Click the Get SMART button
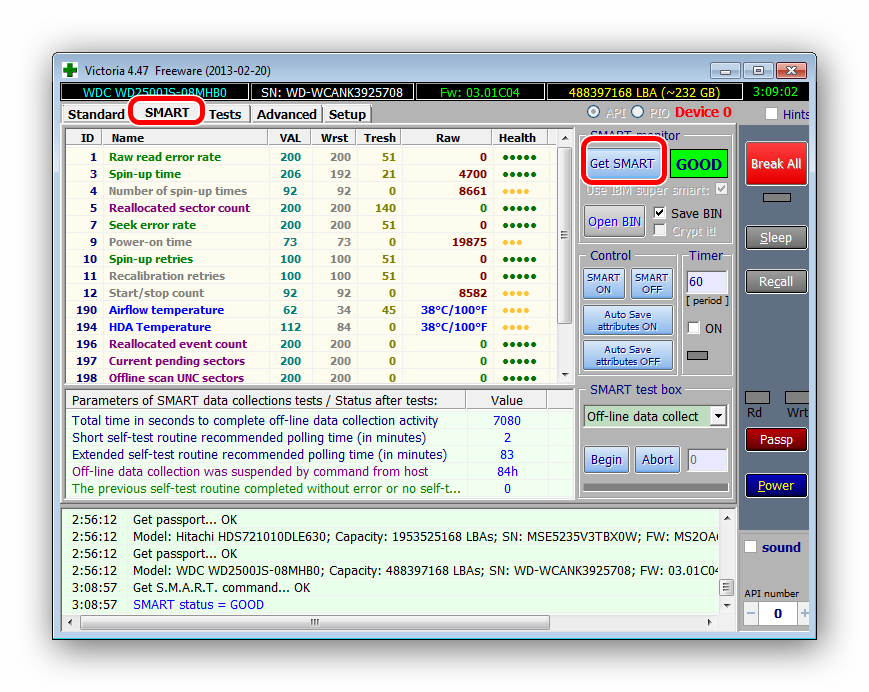869x692 pixels. point(621,163)
